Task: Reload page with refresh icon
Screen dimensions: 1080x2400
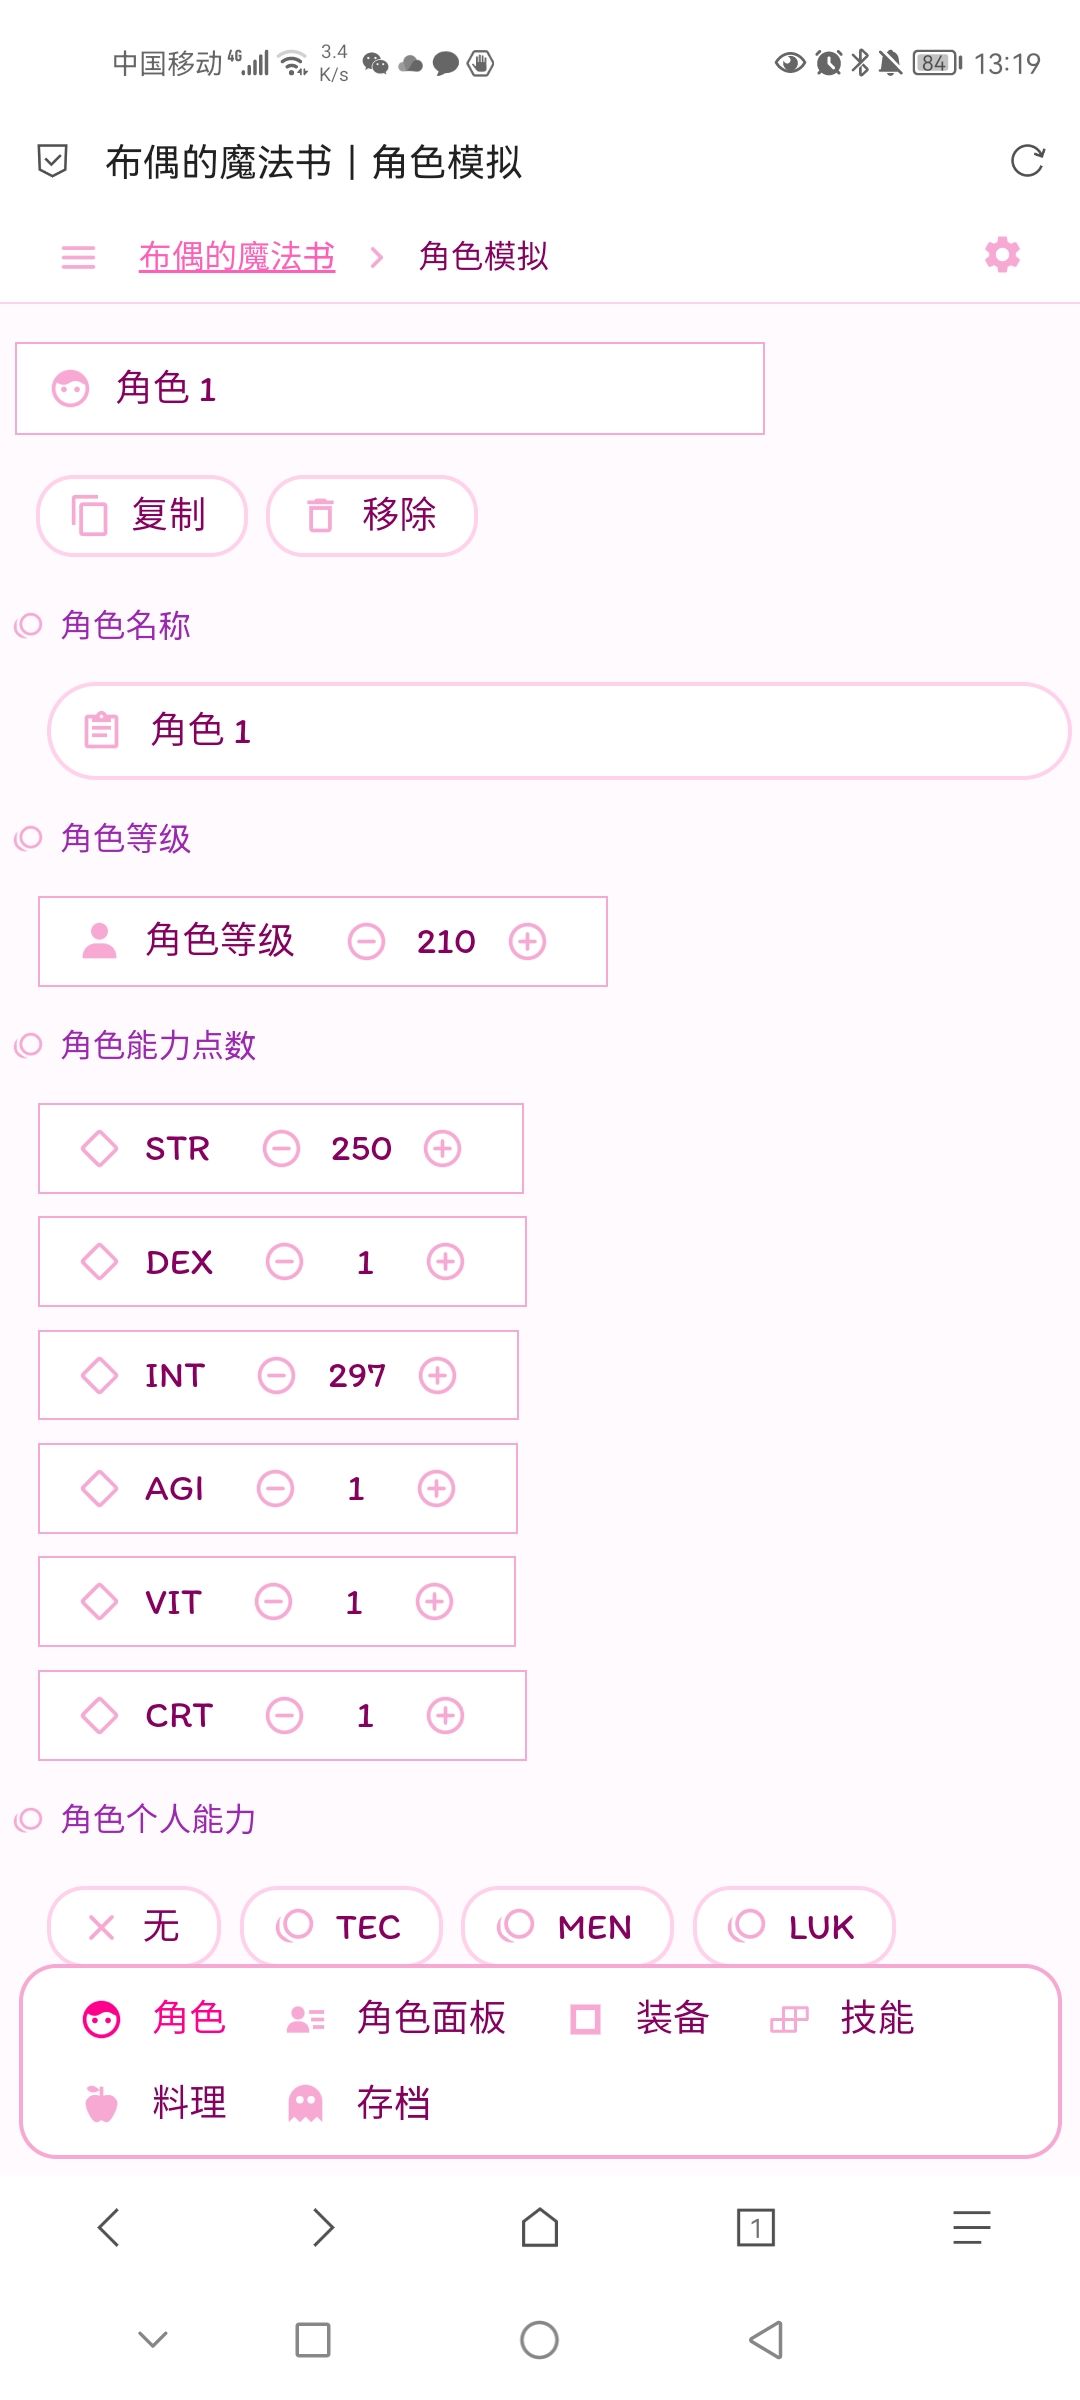Action: coord(1027,161)
